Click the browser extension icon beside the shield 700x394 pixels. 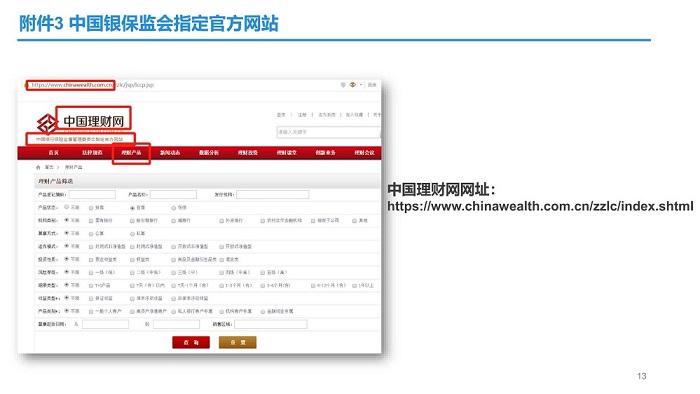click(353, 85)
